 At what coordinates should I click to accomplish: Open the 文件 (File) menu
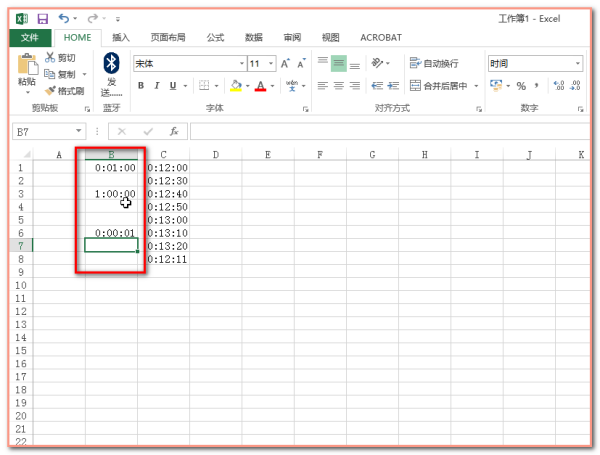click(x=29, y=38)
